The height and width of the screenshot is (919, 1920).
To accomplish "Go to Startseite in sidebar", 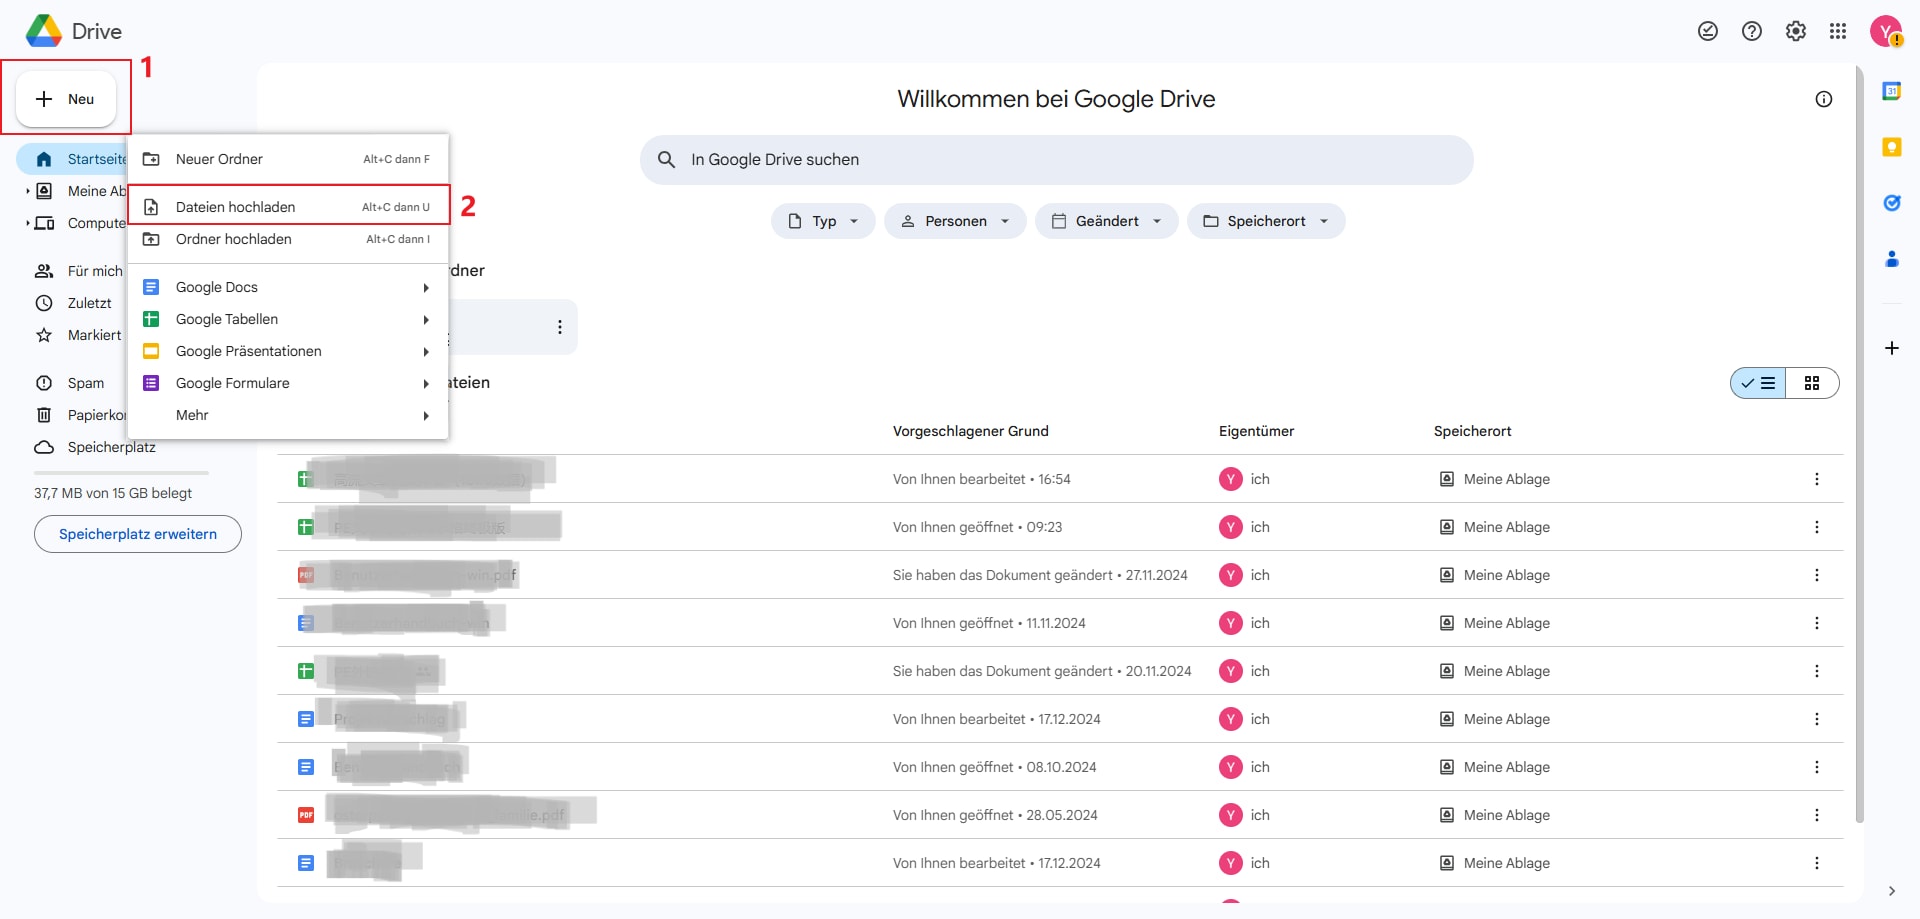I will tap(72, 159).
